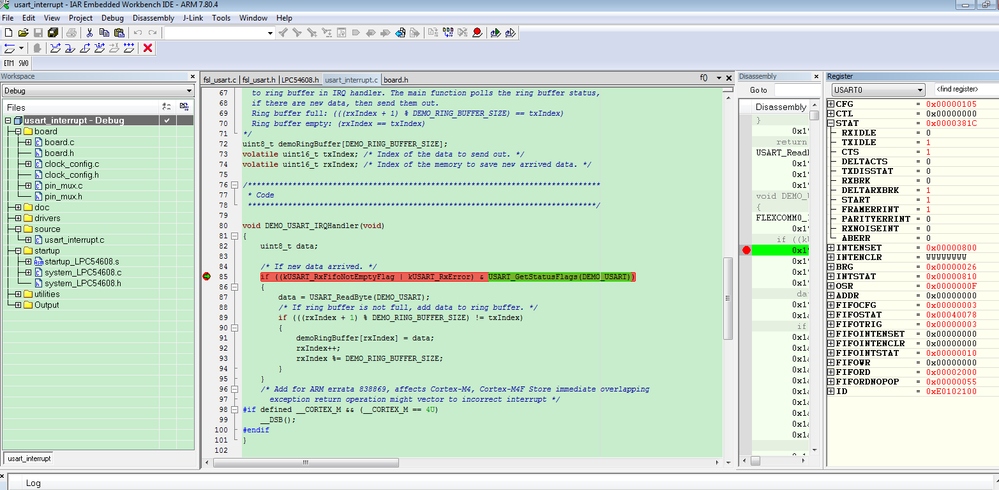
Task: Expand the drivers folder
Action: 18,218
